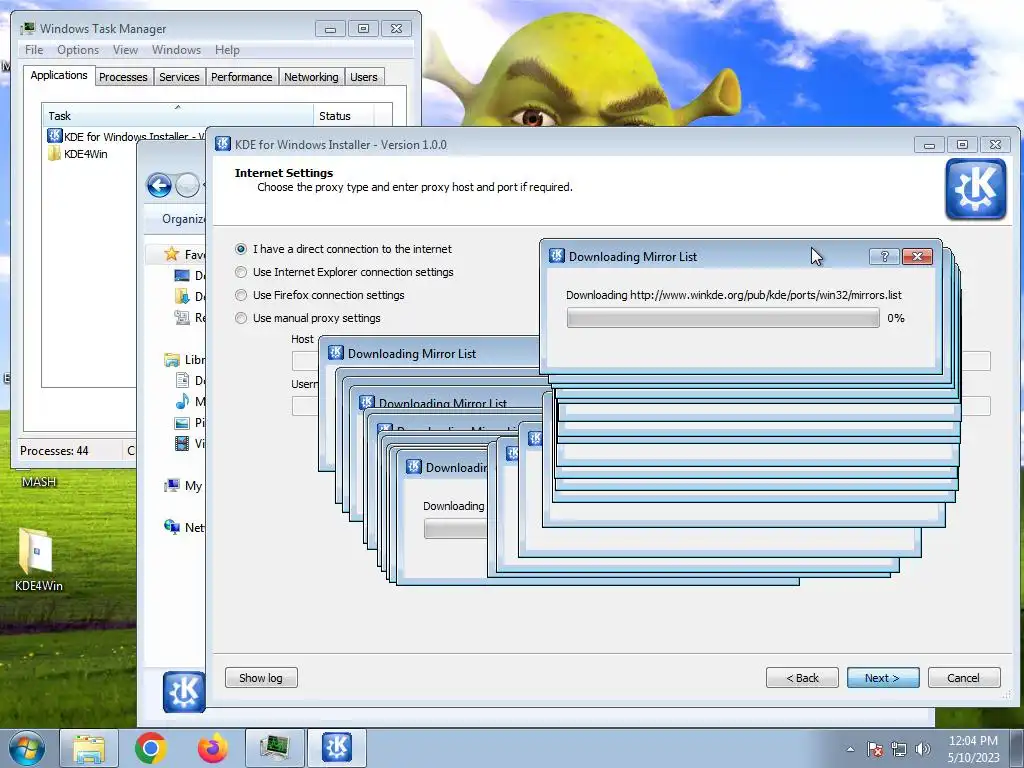
Task: Switch to Networking tab in Task Manager
Action: tap(311, 77)
